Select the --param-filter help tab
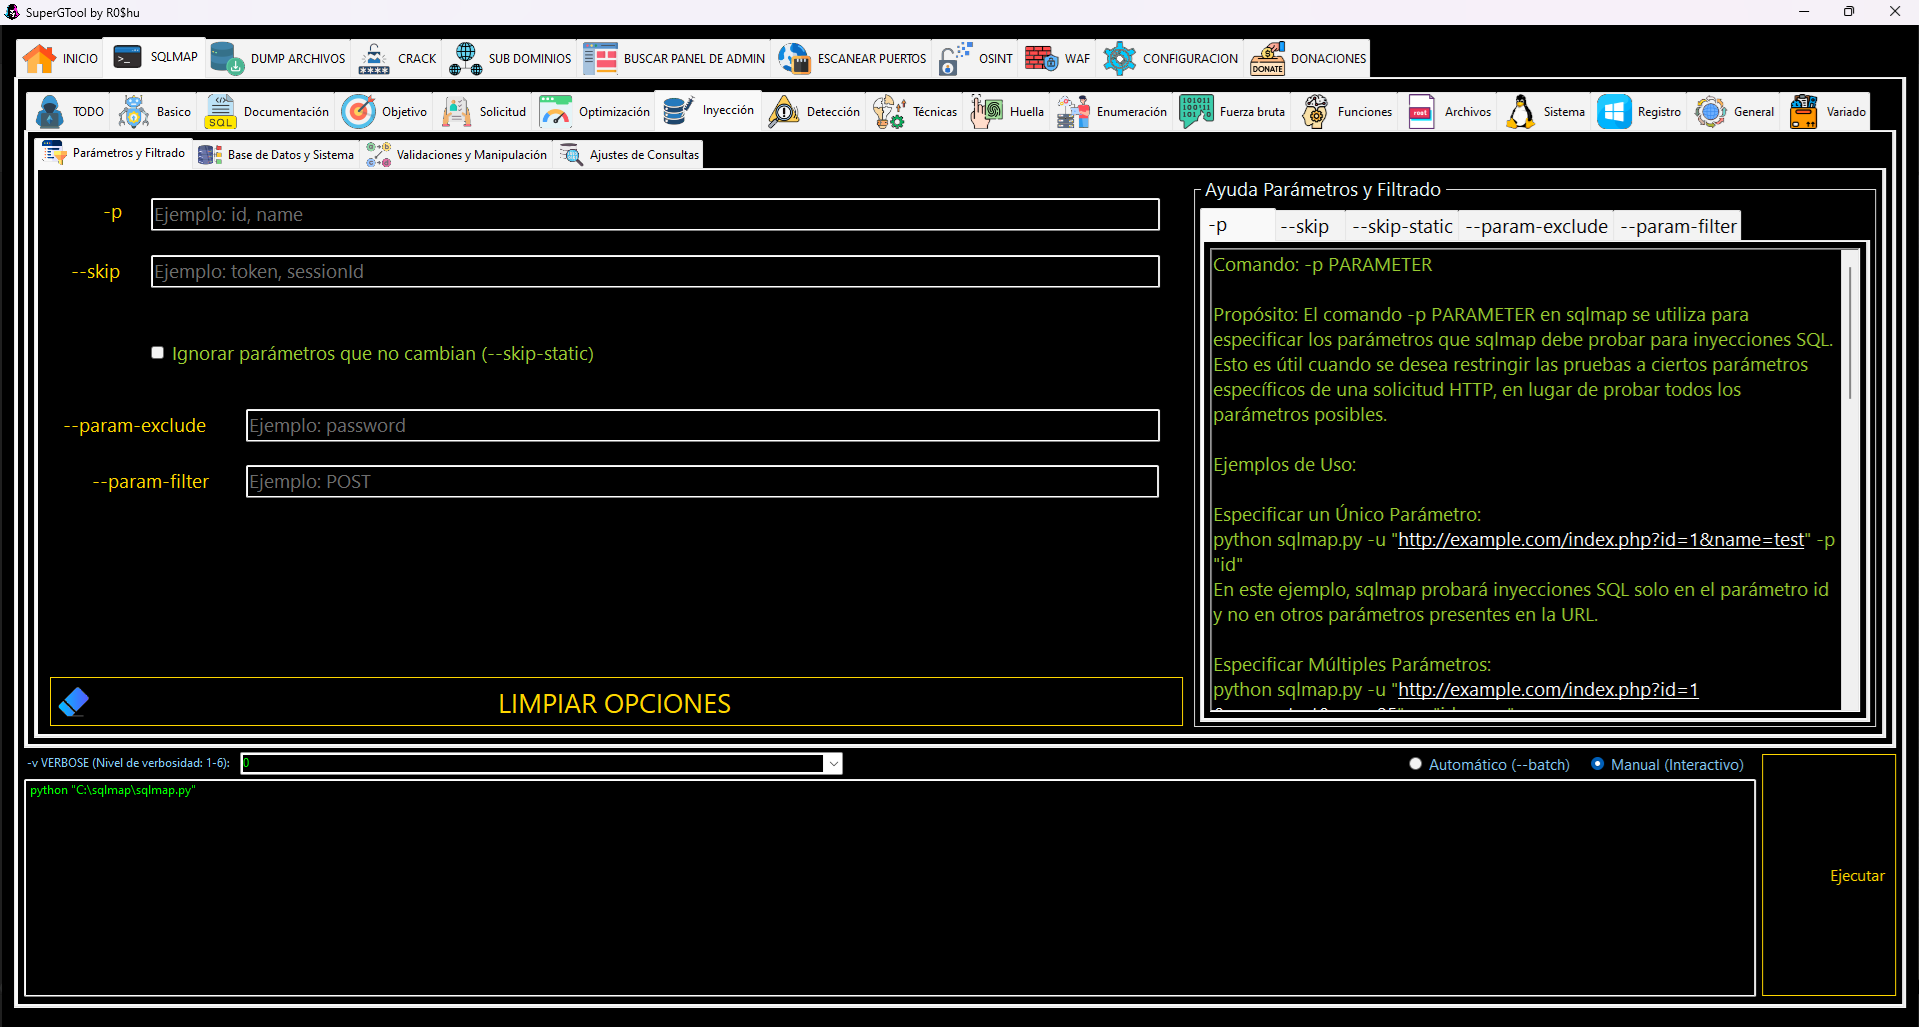Viewport: 1919px width, 1027px height. 1678,226
